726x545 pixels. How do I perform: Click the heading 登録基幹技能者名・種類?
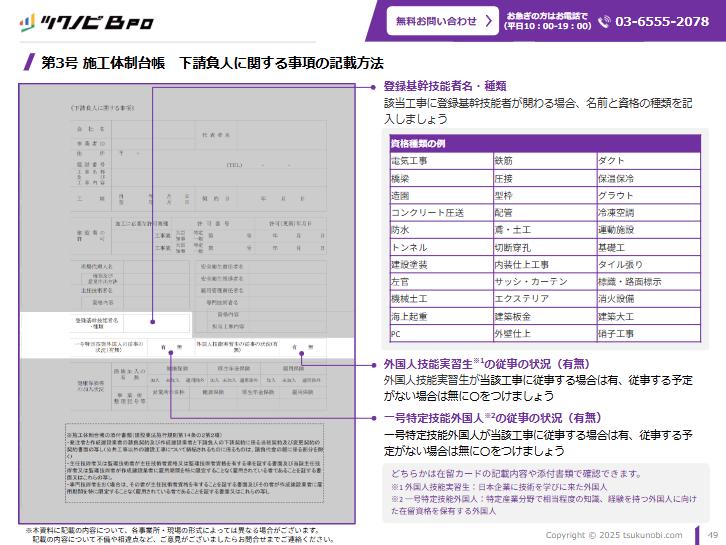[x=445, y=86]
